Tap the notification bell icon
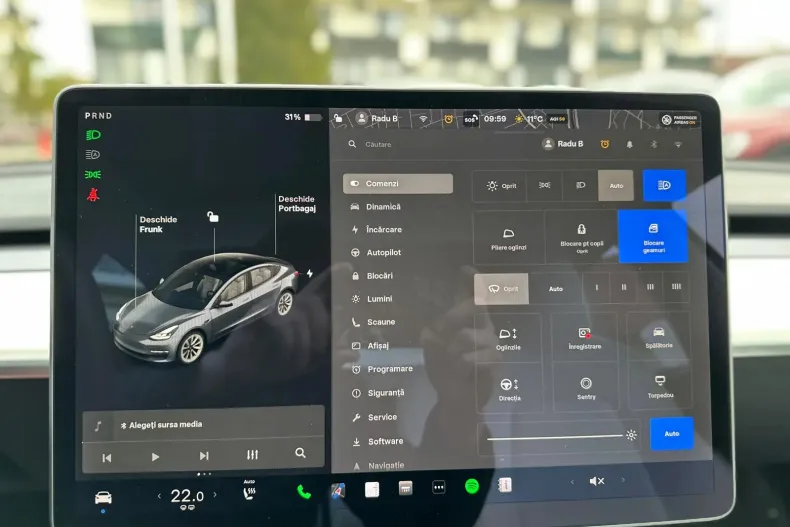 tap(629, 145)
